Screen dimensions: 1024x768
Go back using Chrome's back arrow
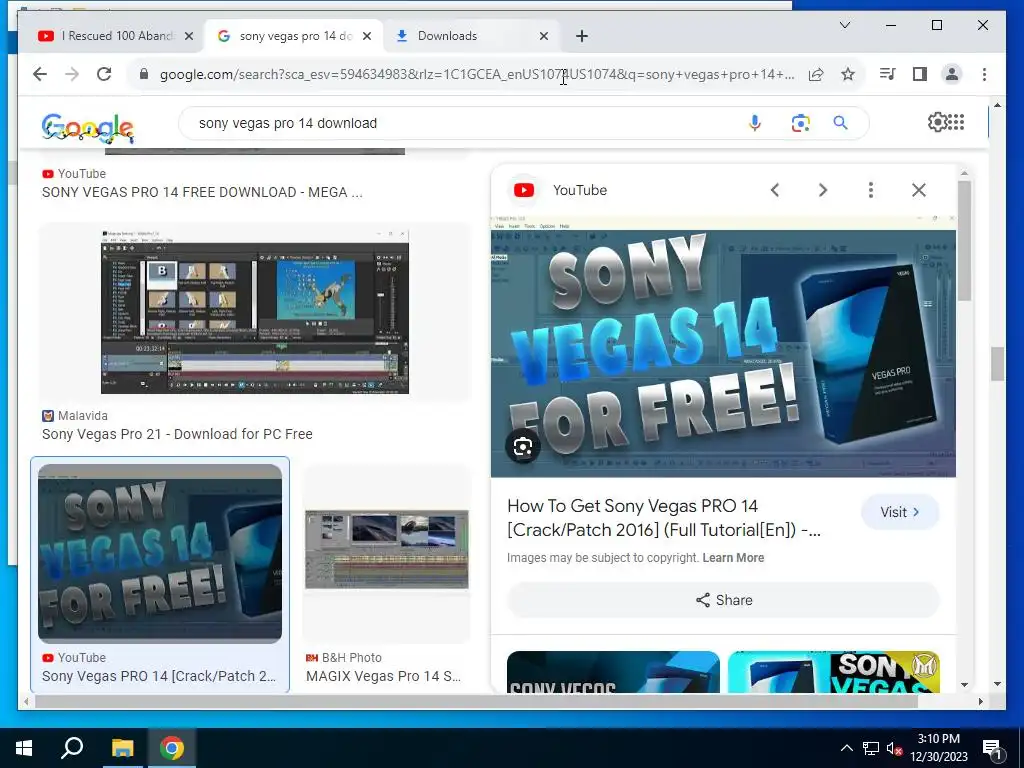[x=40, y=74]
